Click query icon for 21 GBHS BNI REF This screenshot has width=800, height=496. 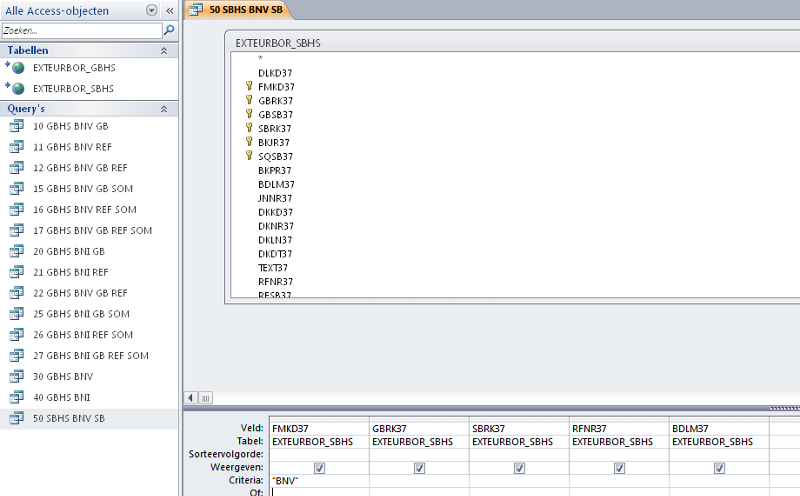point(17,272)
